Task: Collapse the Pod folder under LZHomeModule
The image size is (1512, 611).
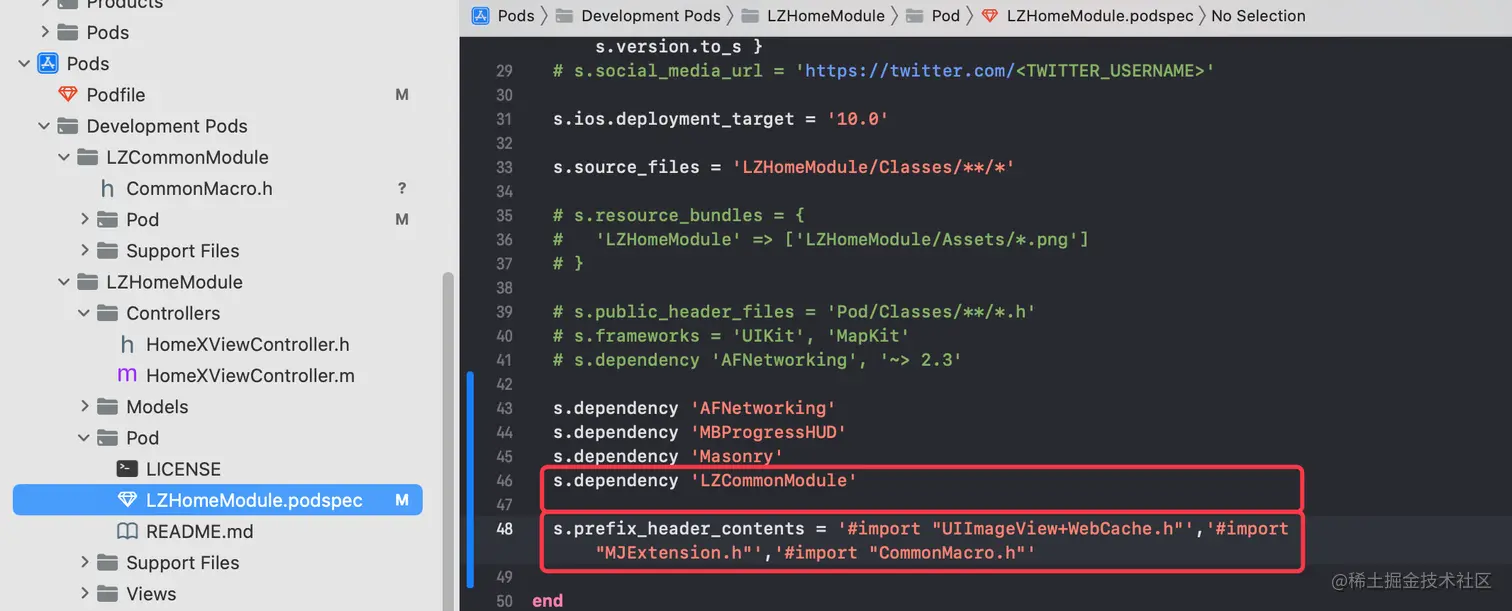Action: (84, 438)
